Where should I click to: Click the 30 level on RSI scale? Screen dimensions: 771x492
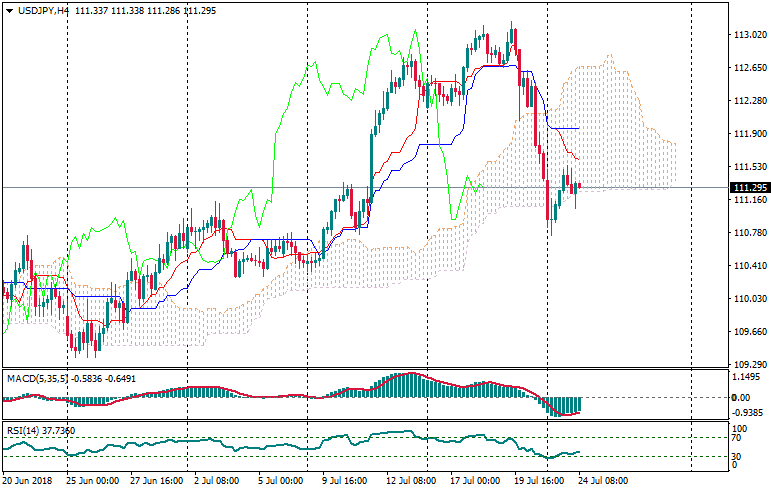736,458
